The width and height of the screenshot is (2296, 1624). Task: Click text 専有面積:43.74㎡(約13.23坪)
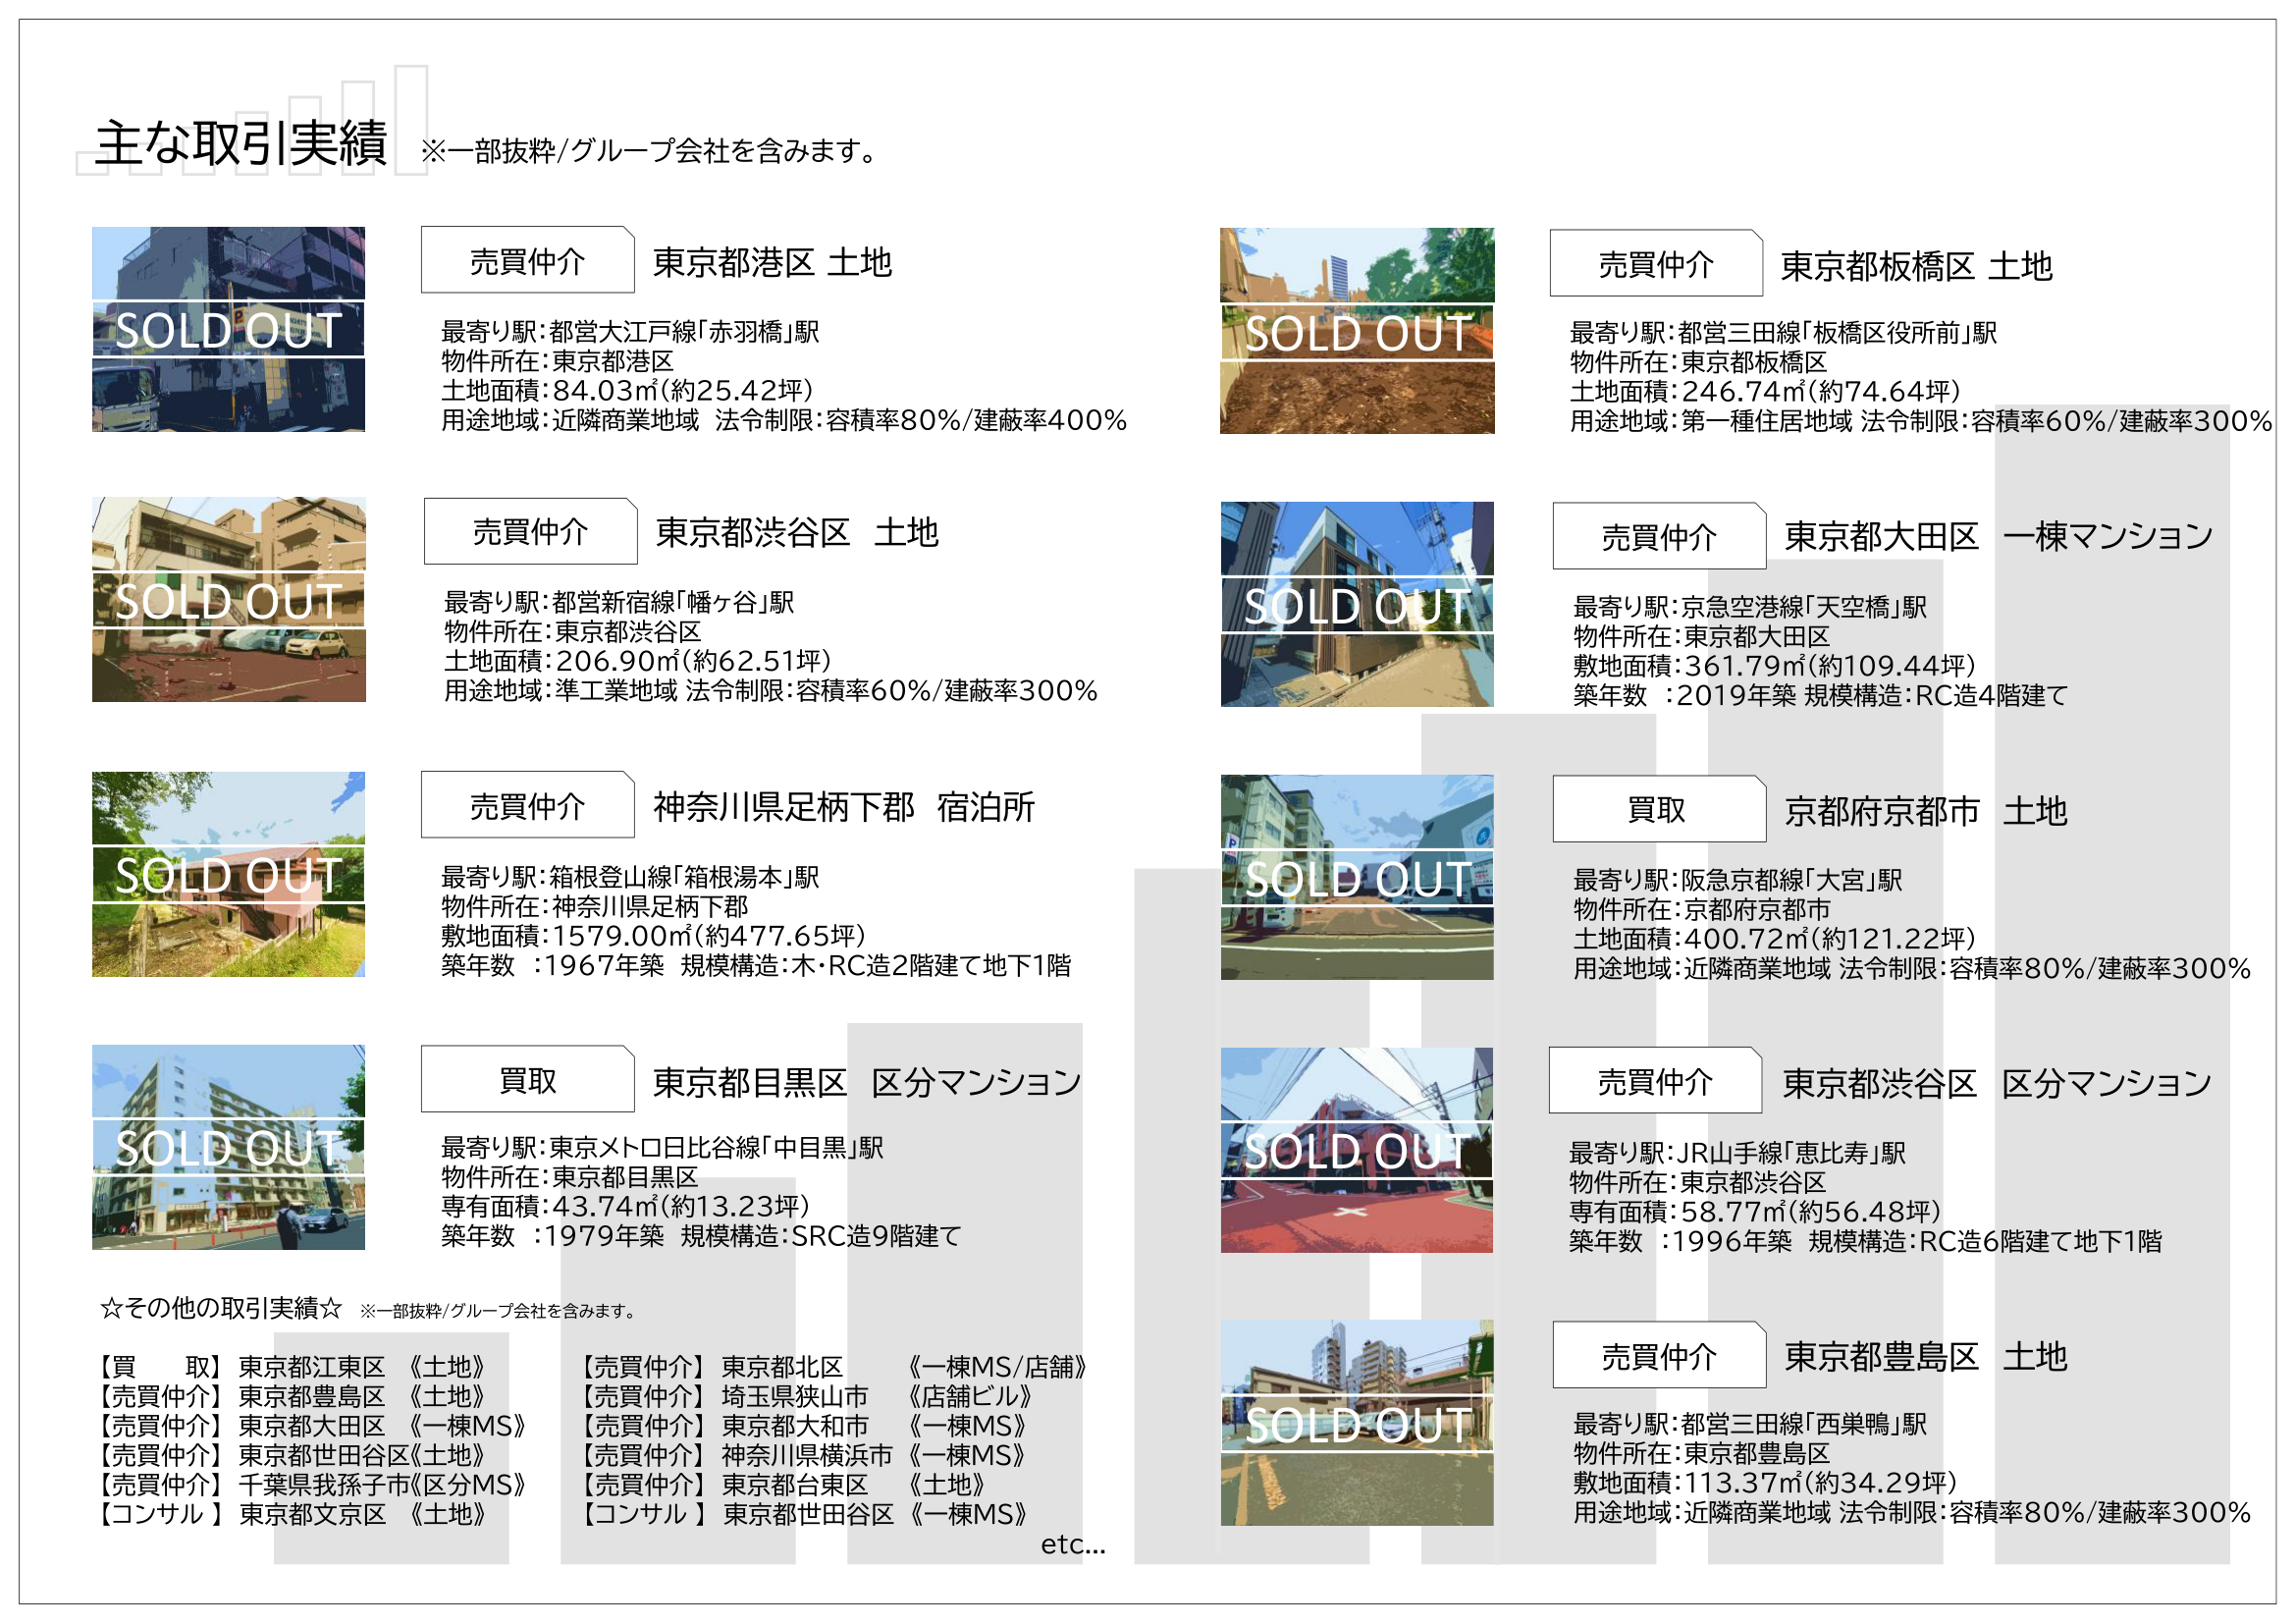(625, 1205)
